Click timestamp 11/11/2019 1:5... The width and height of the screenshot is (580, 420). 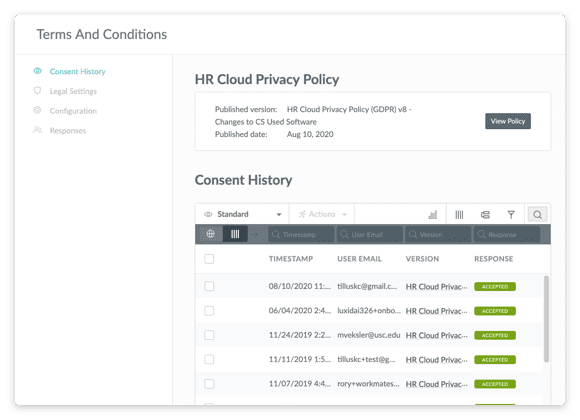(x=300, y=359)
